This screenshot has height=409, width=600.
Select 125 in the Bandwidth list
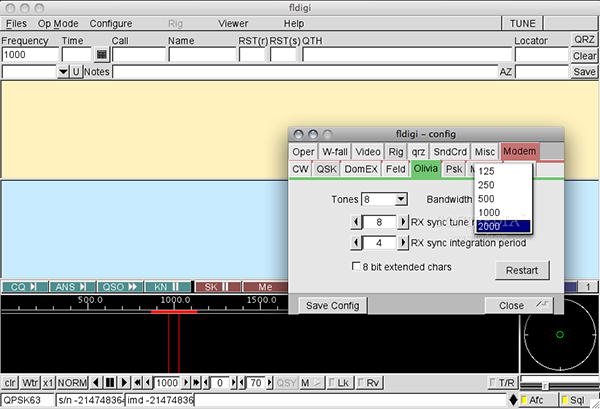[x=504, y=171]
